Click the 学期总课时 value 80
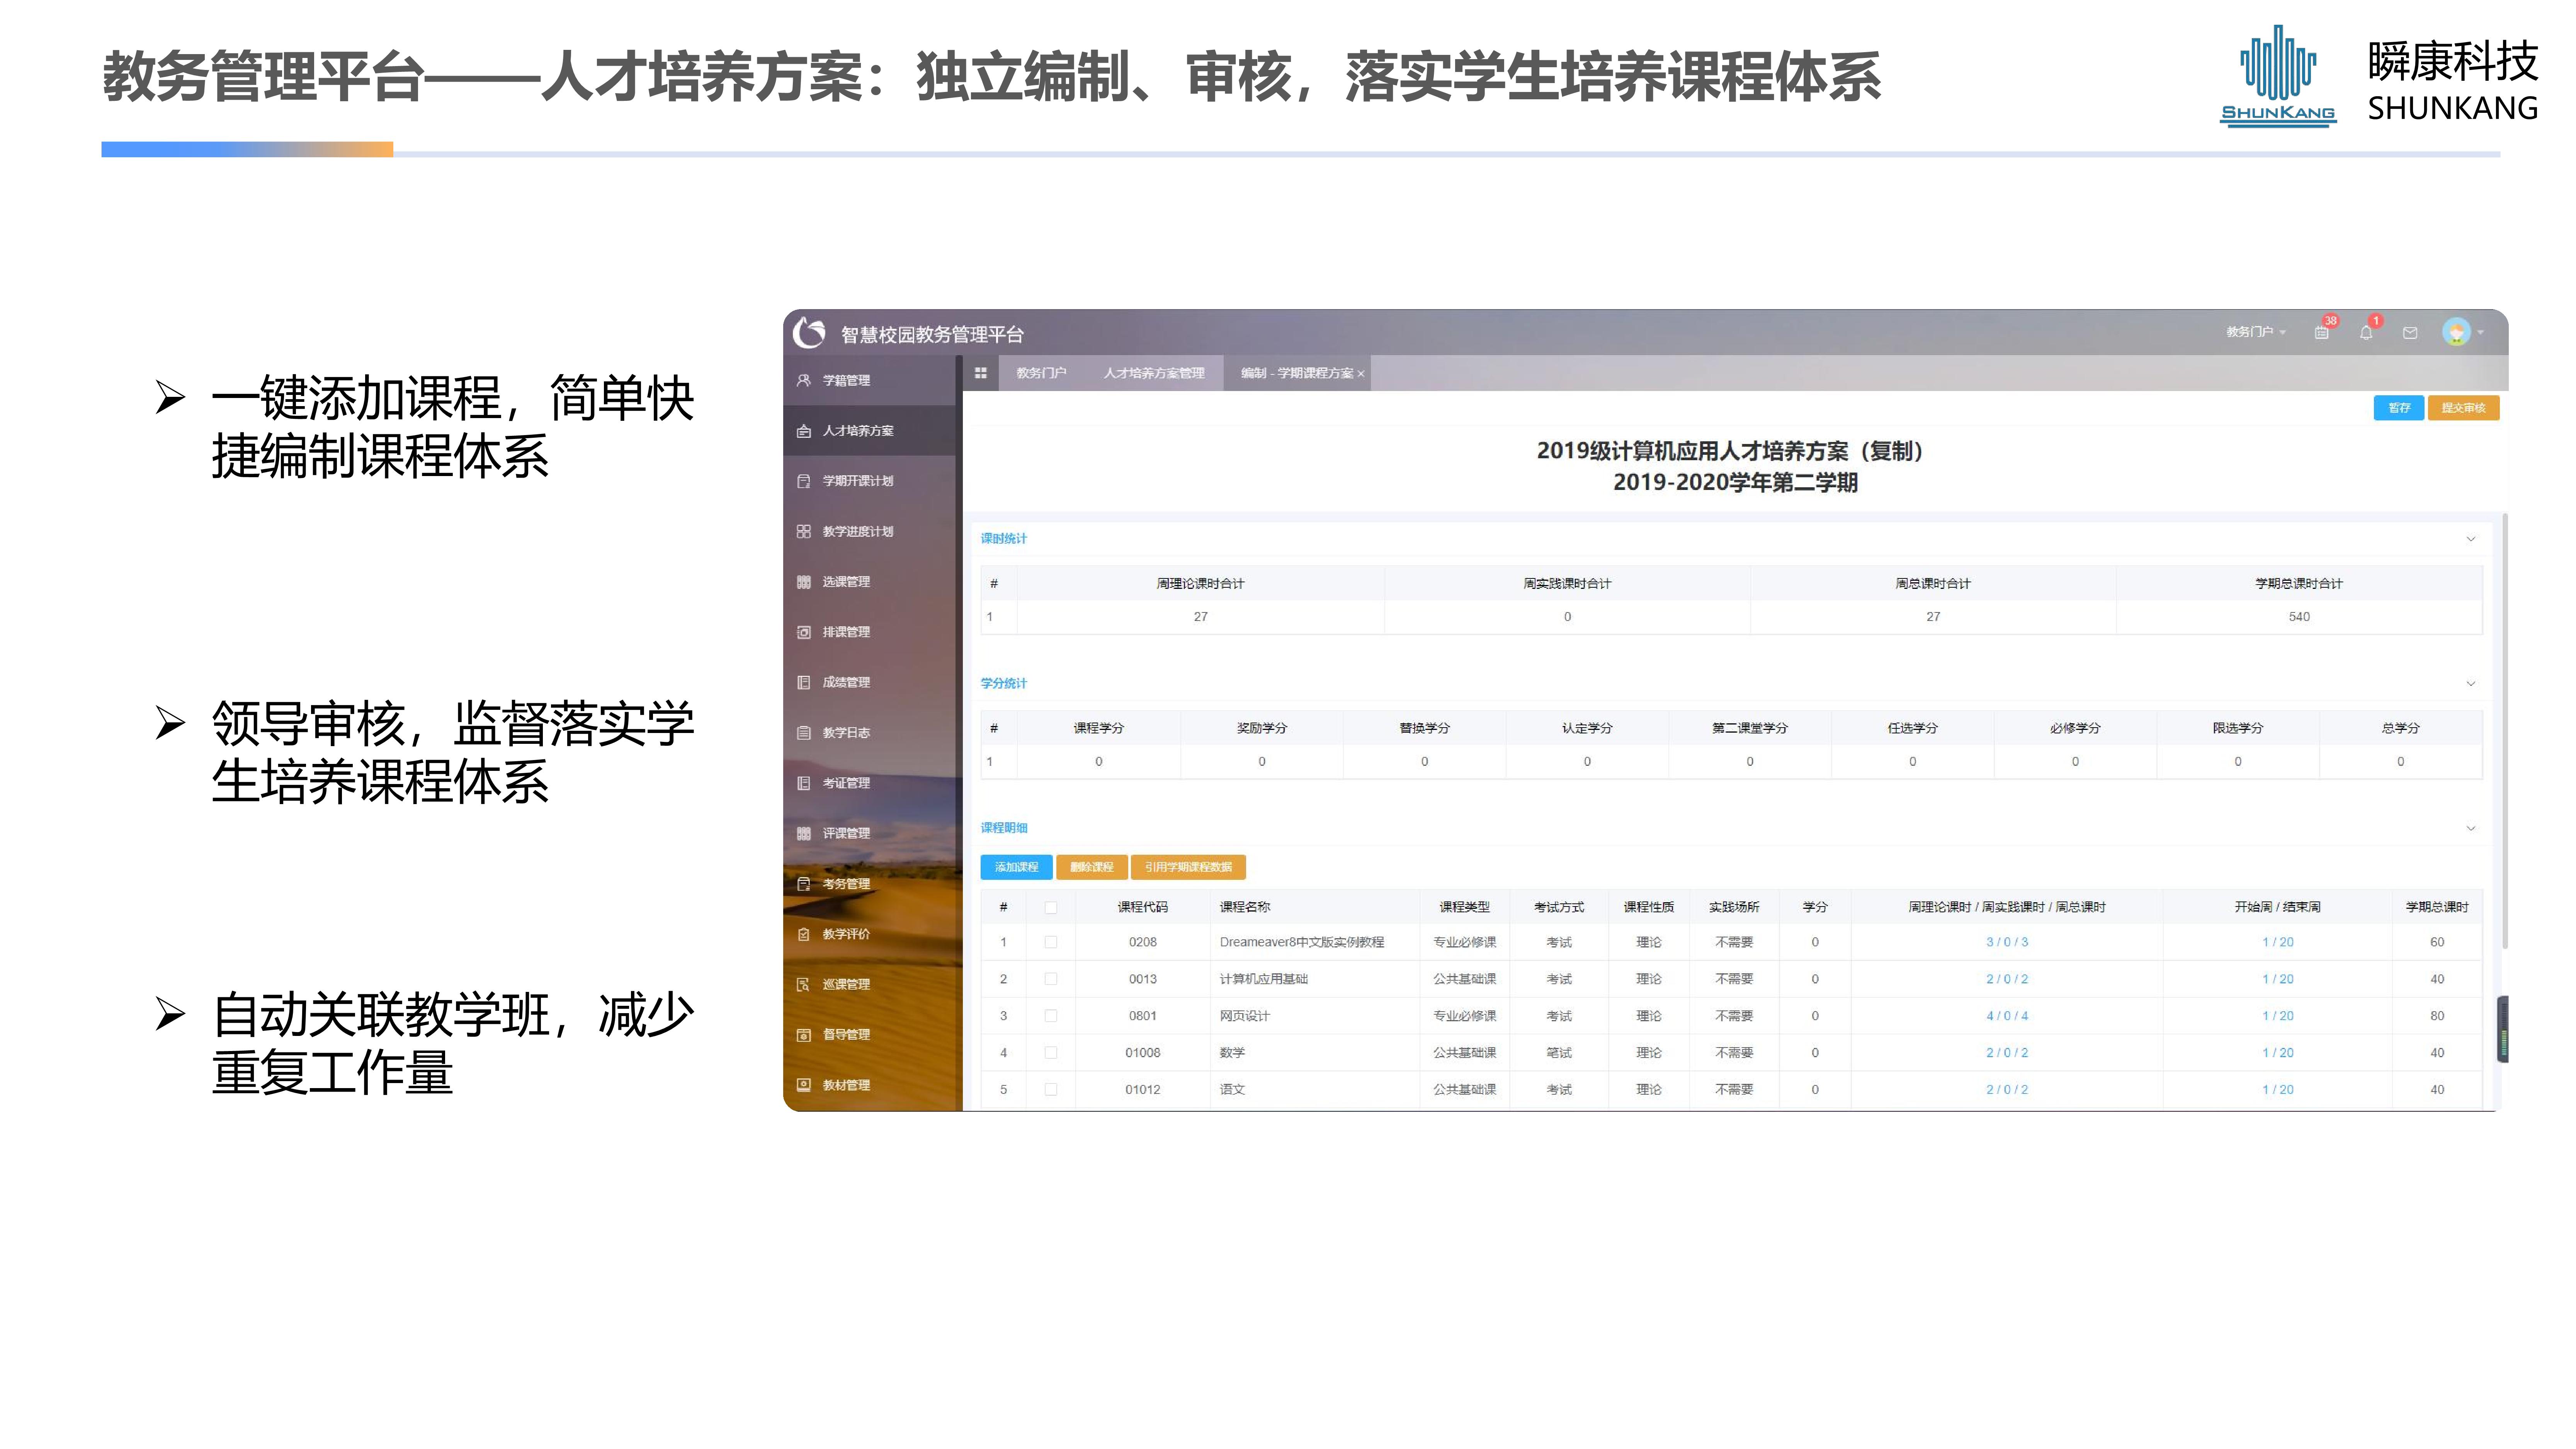 coord(2437,1016)
